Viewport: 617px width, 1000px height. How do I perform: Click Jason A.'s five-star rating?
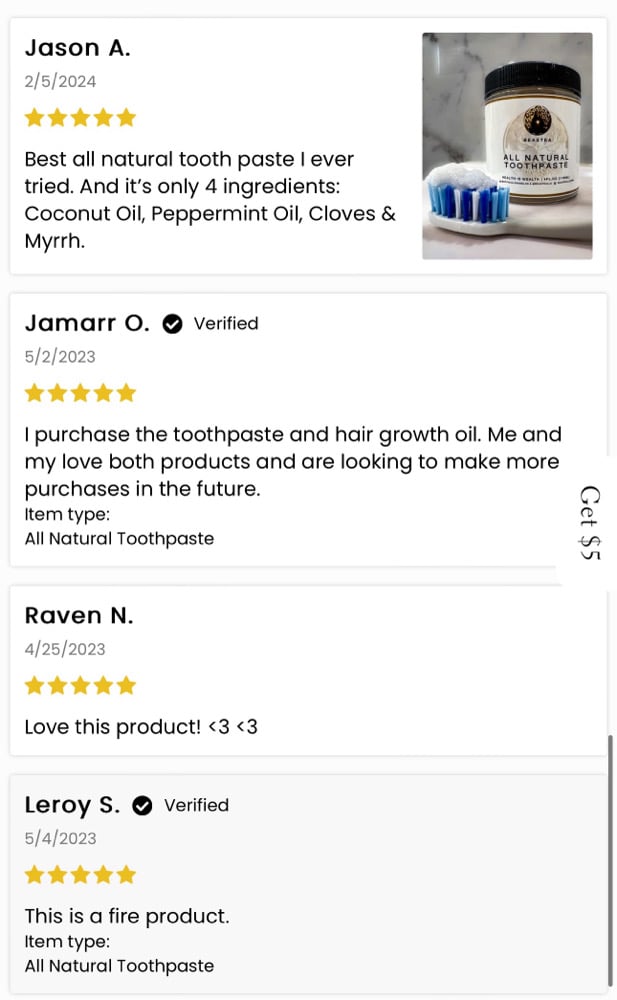pyautogui.click(x=80, y=118)
